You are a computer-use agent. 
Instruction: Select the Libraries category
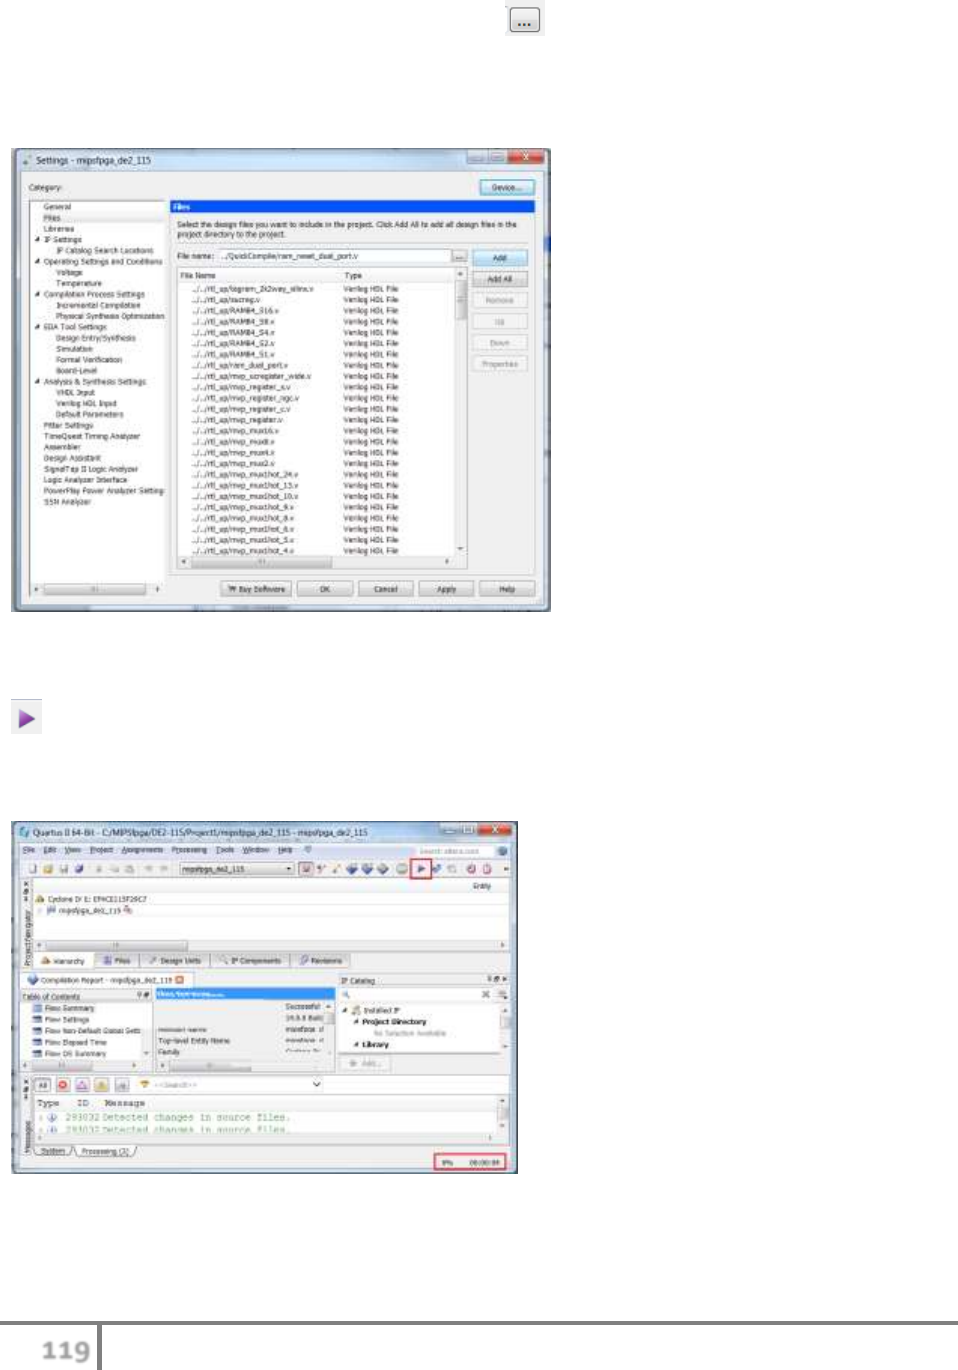tap(59, 229)
